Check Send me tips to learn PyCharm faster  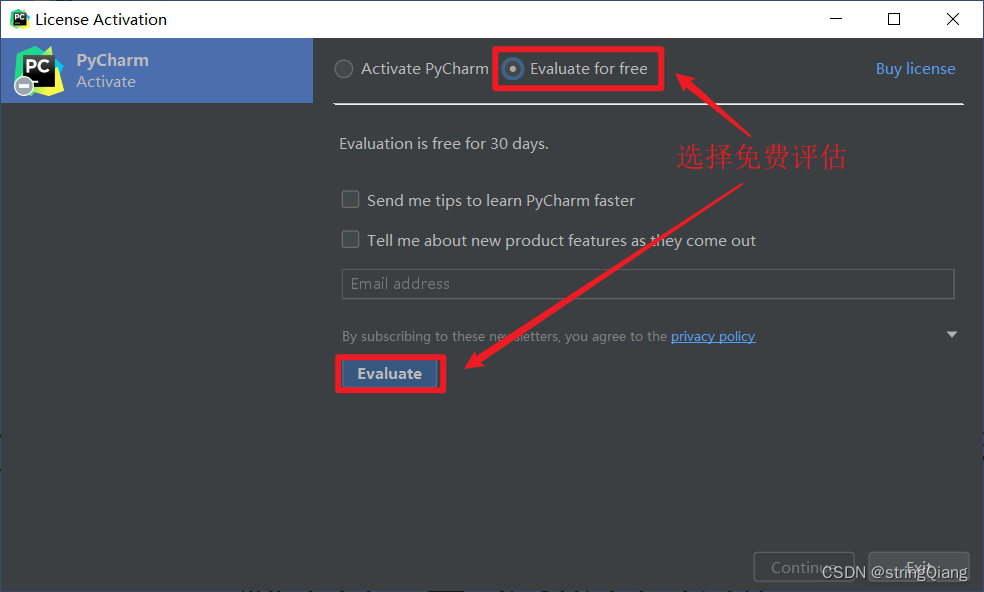[350, 200]
